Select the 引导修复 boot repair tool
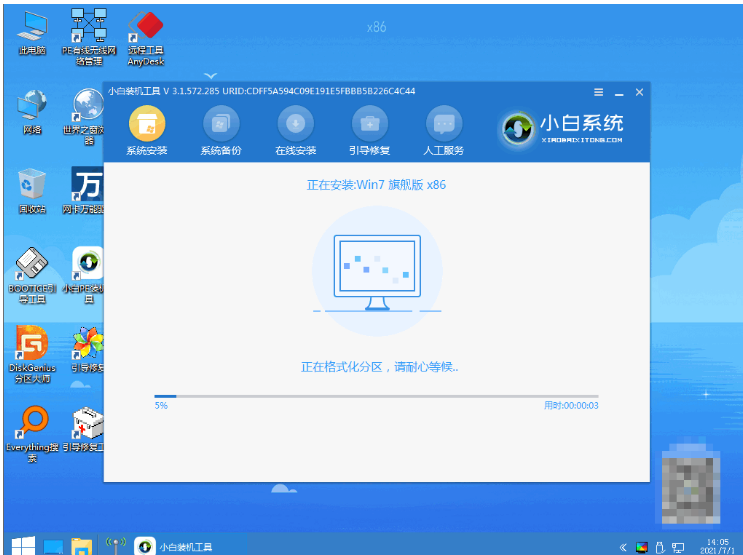Image resolution: width=743 pixels, height=555 pixels. coord(369,132)
